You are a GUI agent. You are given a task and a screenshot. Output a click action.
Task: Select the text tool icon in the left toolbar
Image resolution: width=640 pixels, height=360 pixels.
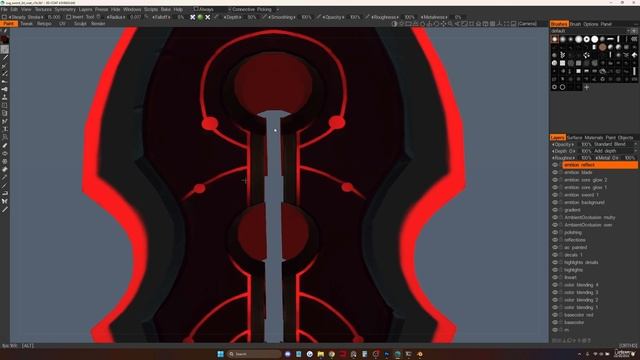click(4, 129)
